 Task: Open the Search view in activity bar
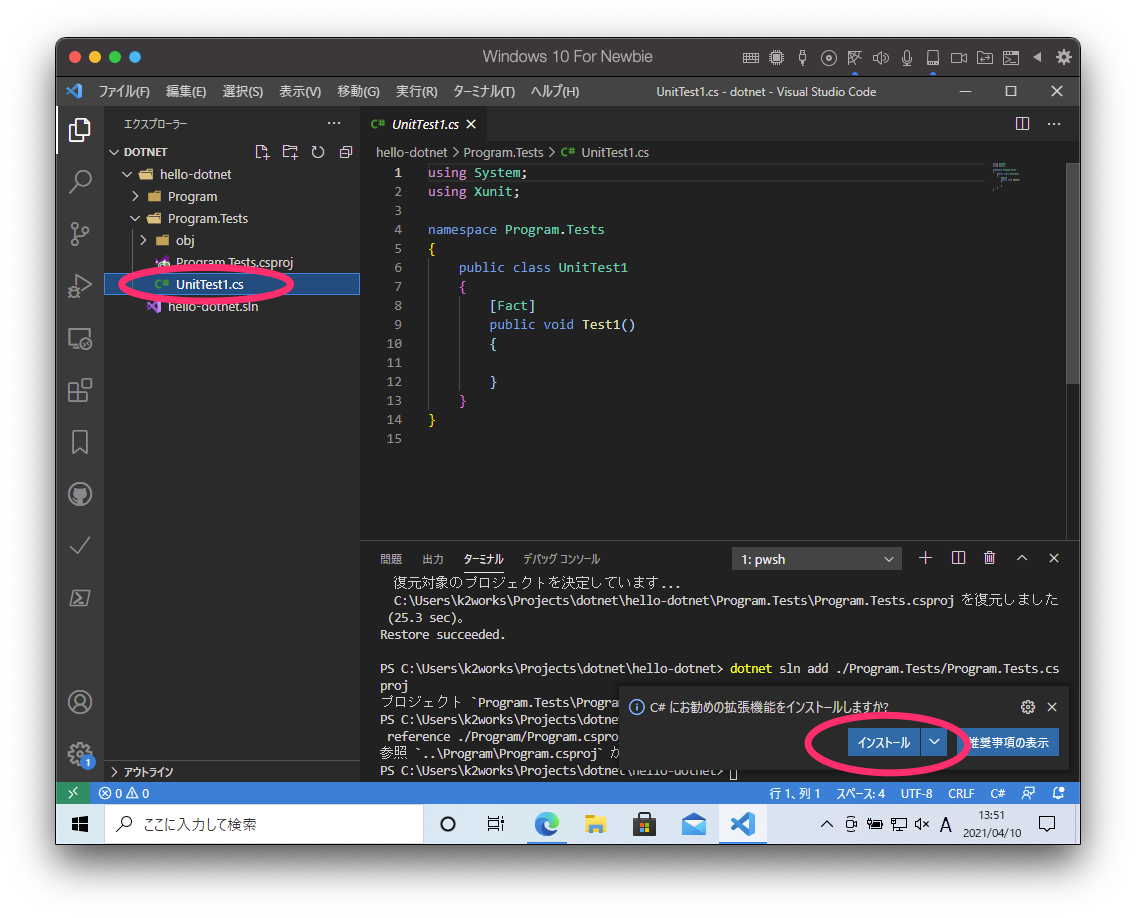[80, 182]
